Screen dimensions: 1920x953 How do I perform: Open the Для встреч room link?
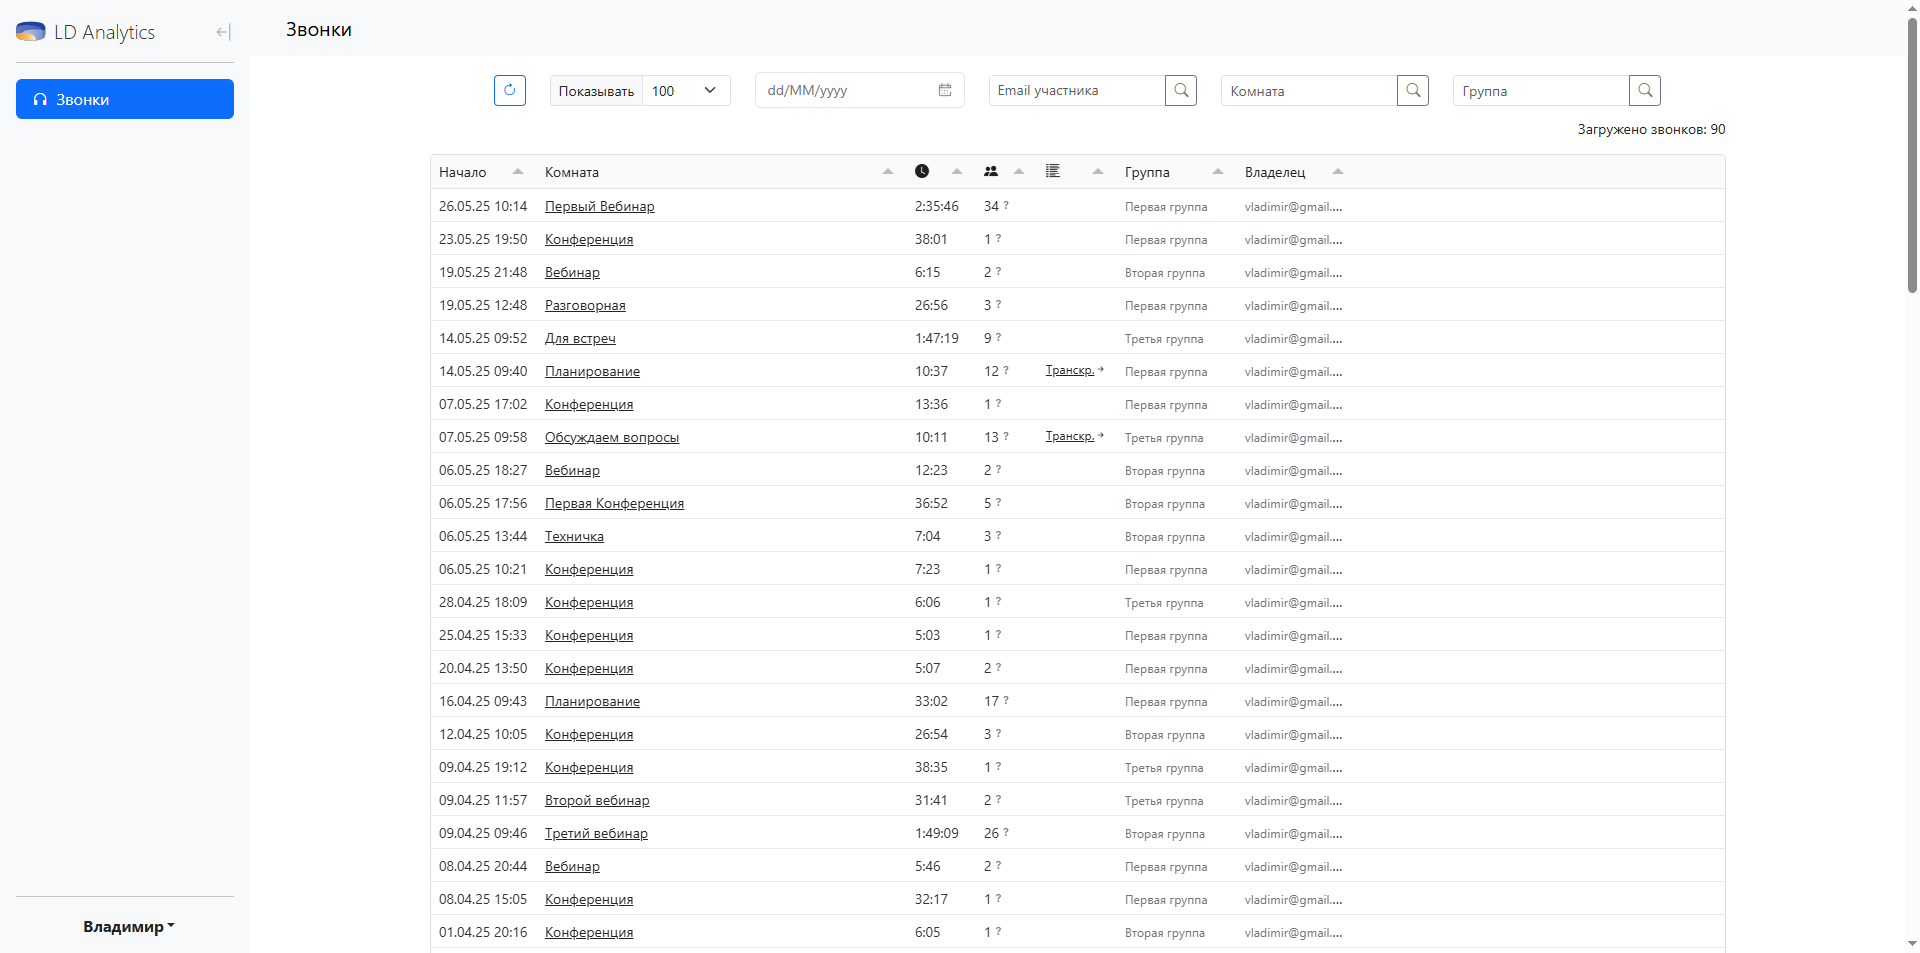580,338
